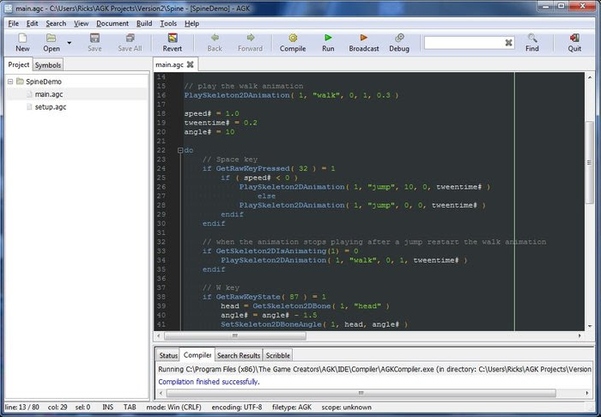
Task: Click the Find magnifier icon
Action: pos(532,38)
